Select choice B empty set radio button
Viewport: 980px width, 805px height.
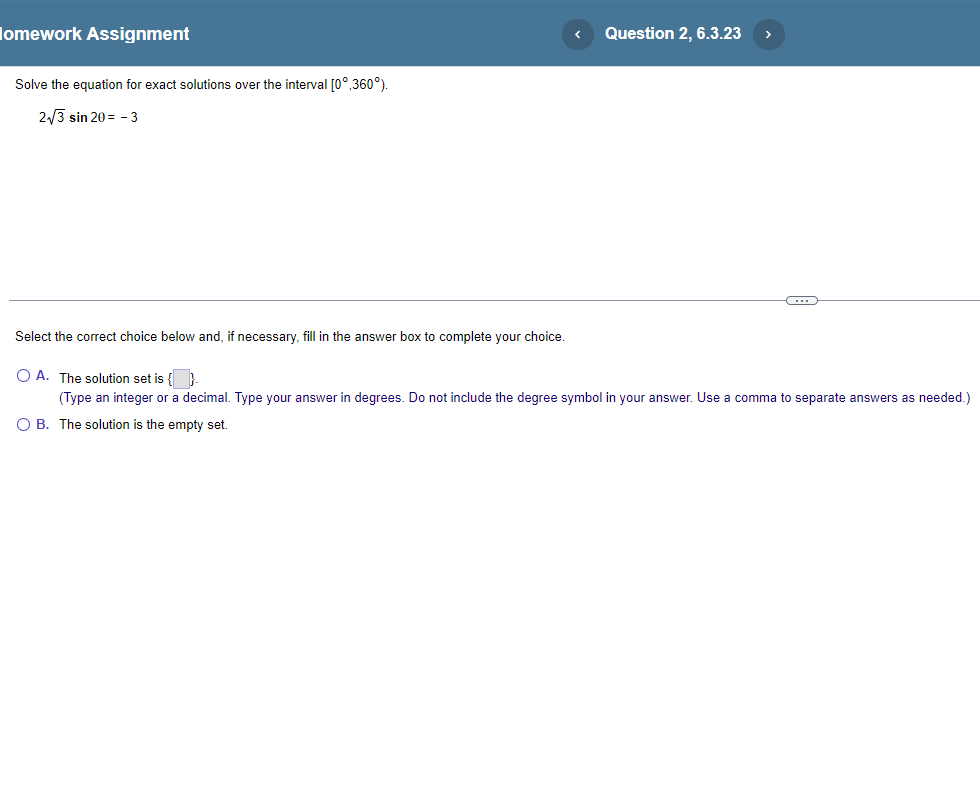pos(23,425)
